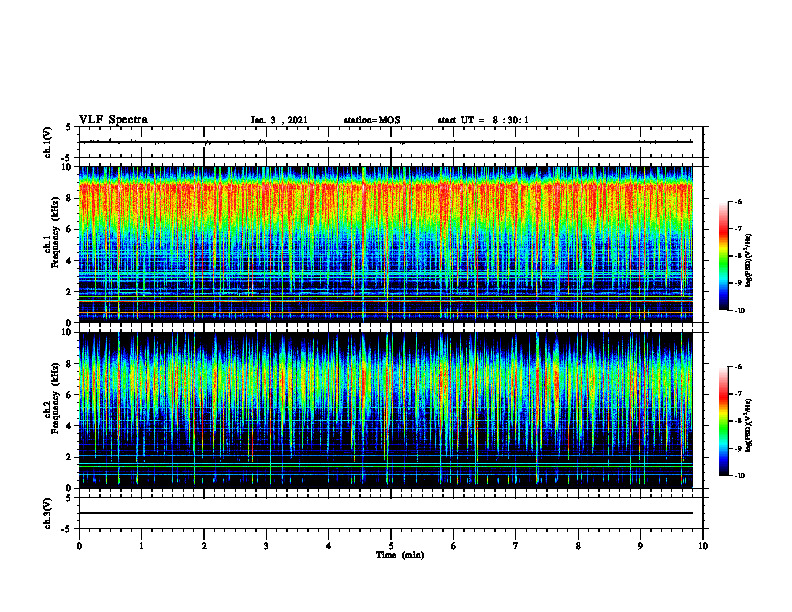Click the "7" minute tick label on Time axis
Image resolution: width=792 pixels, height=612 pixels.
516,546
